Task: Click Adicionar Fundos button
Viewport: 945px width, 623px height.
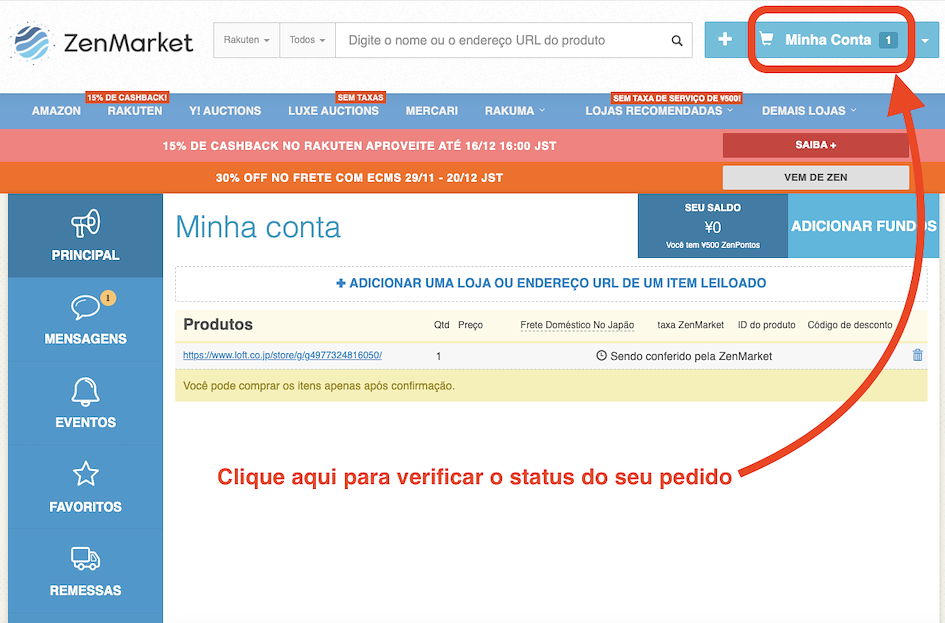Action: (863, 226)
